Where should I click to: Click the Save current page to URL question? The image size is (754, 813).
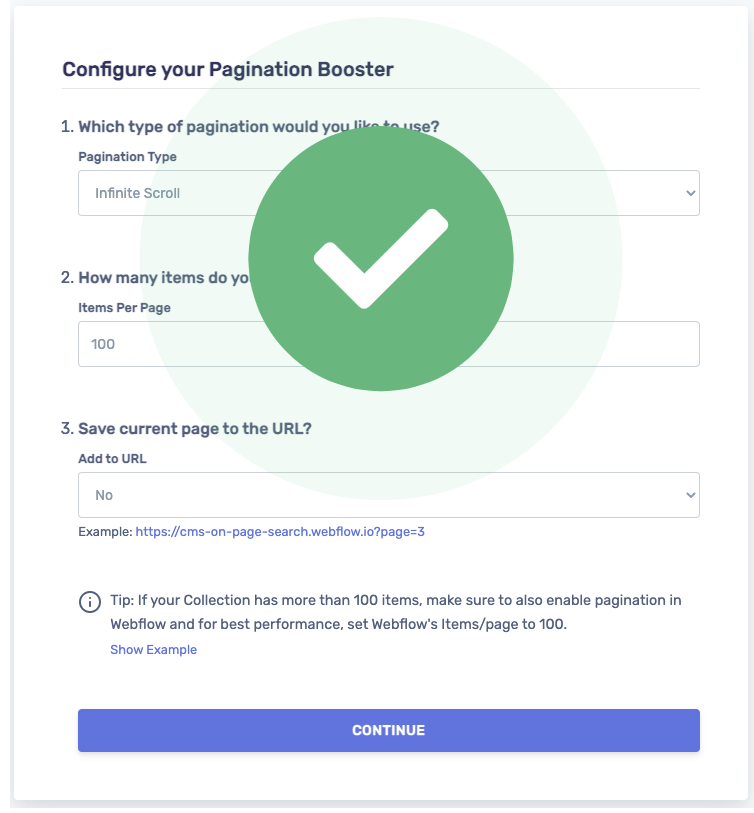[x=186, y=428]
